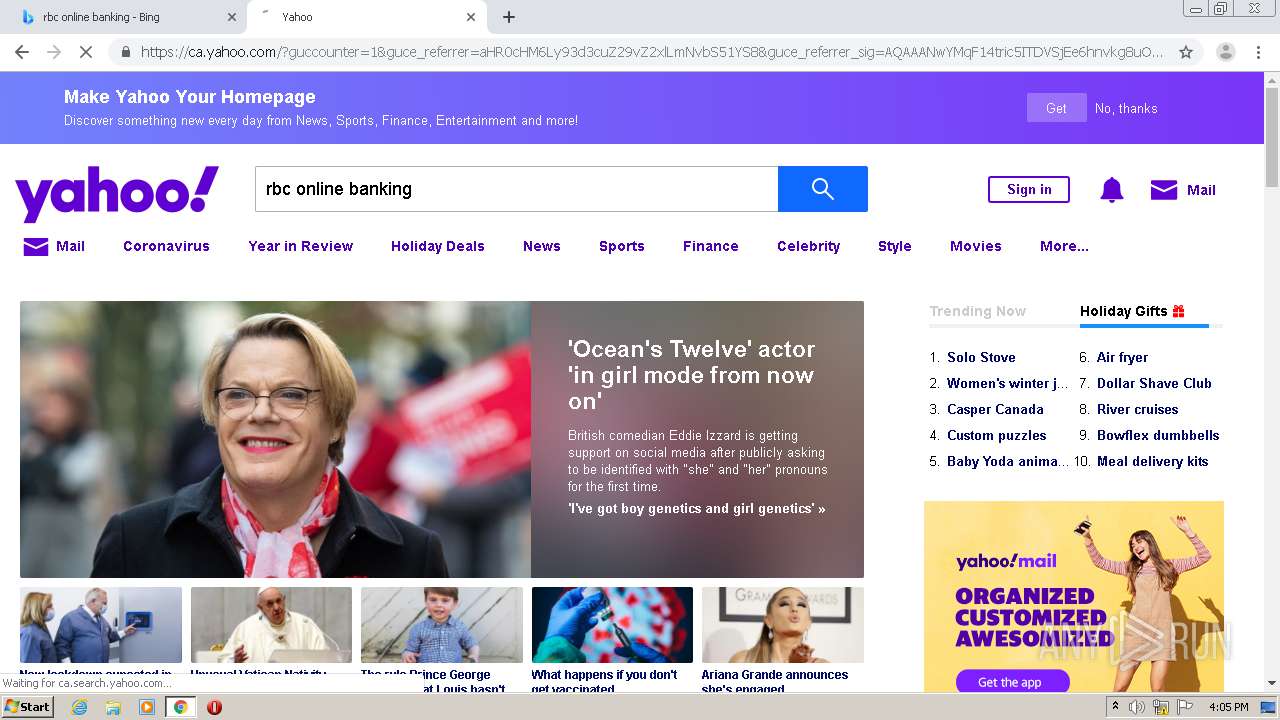Viewport: 1280px width, 720px height.
Task: Open the Ariana Grande story thumbnail
Action: click(x=783, y=625)
